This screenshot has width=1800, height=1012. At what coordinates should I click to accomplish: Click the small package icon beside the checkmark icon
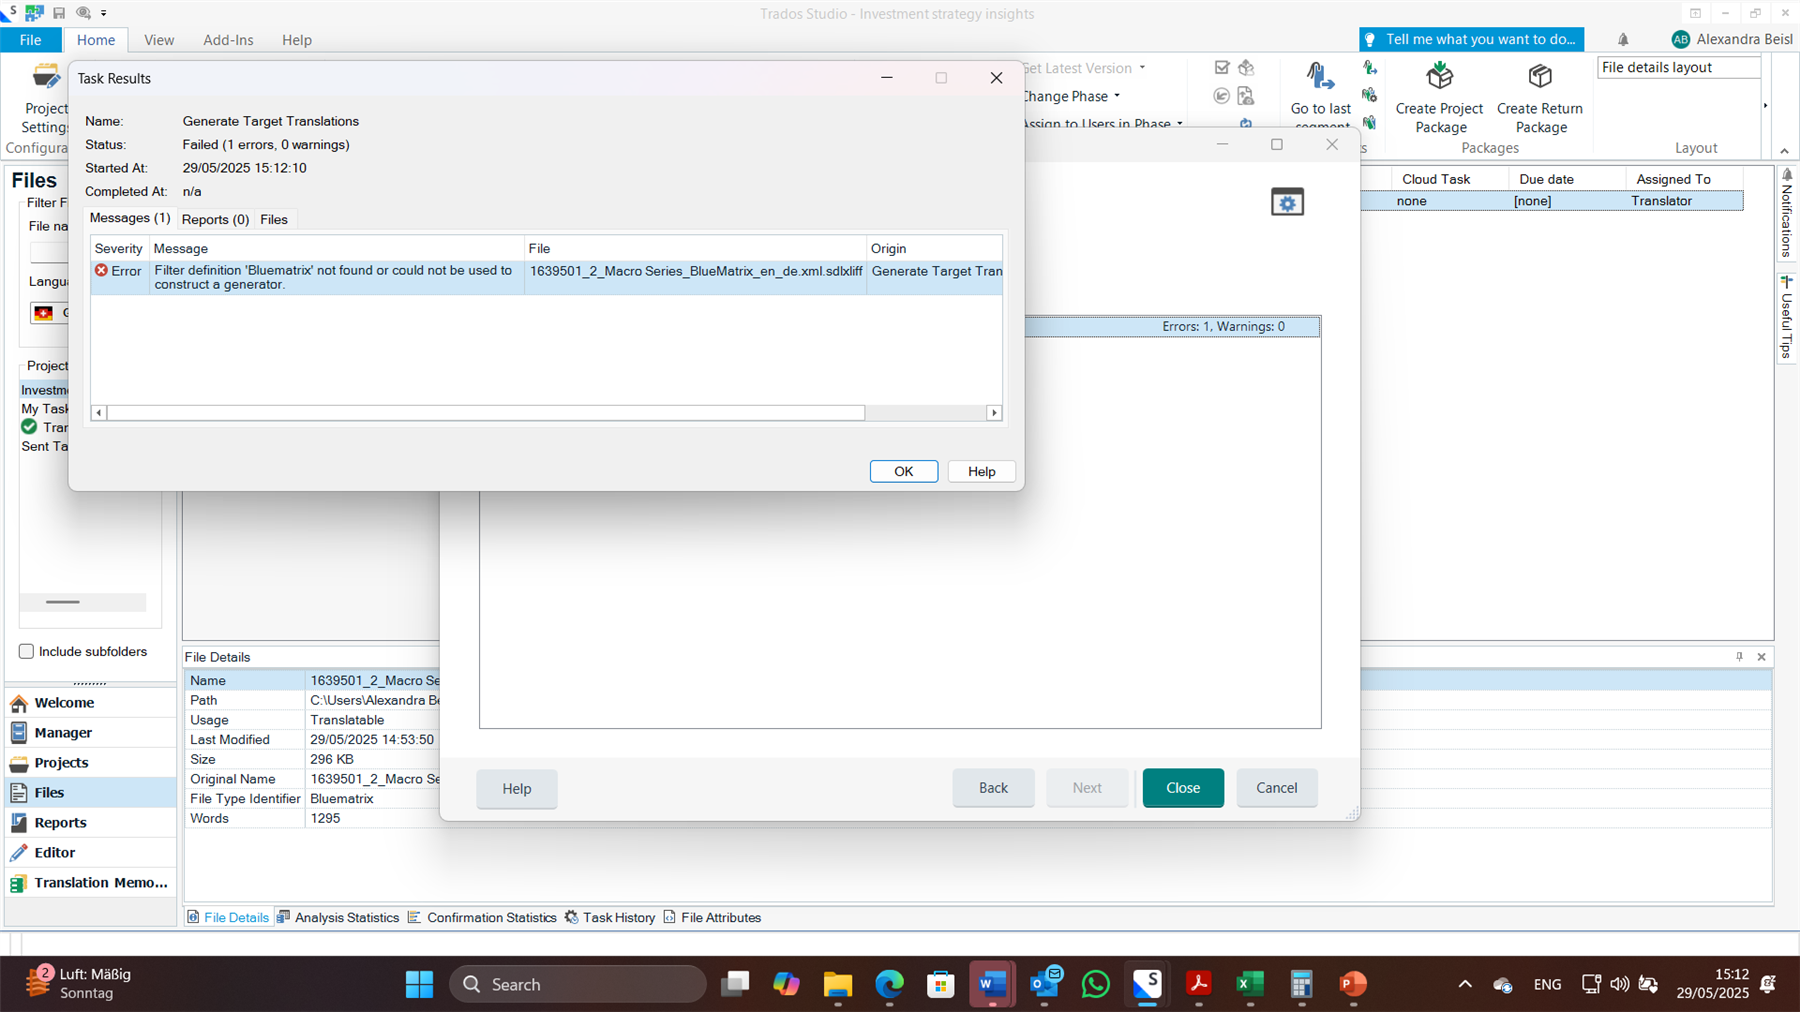1246,68
